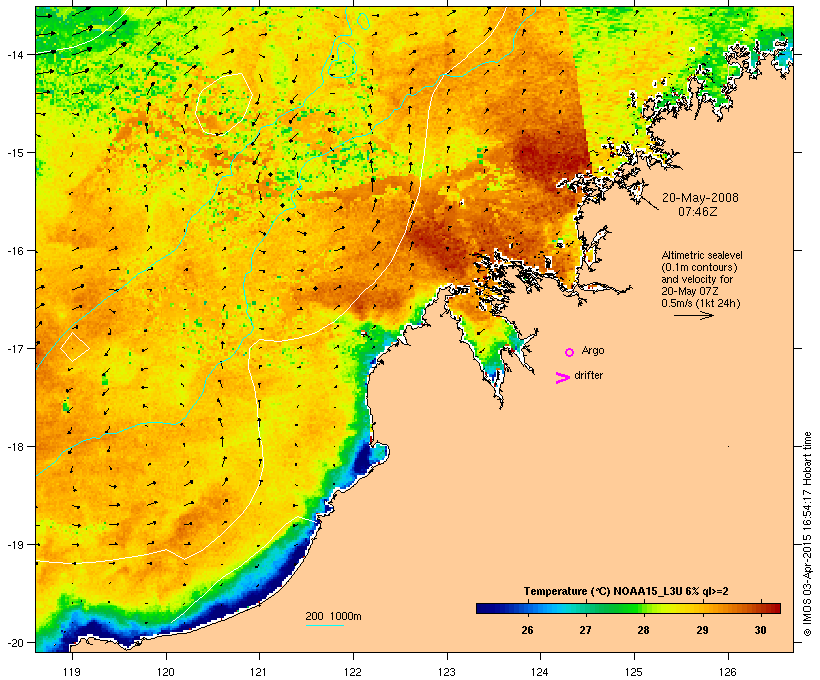Click the -14 latitude axis label
Screen dimensions: 820x680
tap(15, 54)
